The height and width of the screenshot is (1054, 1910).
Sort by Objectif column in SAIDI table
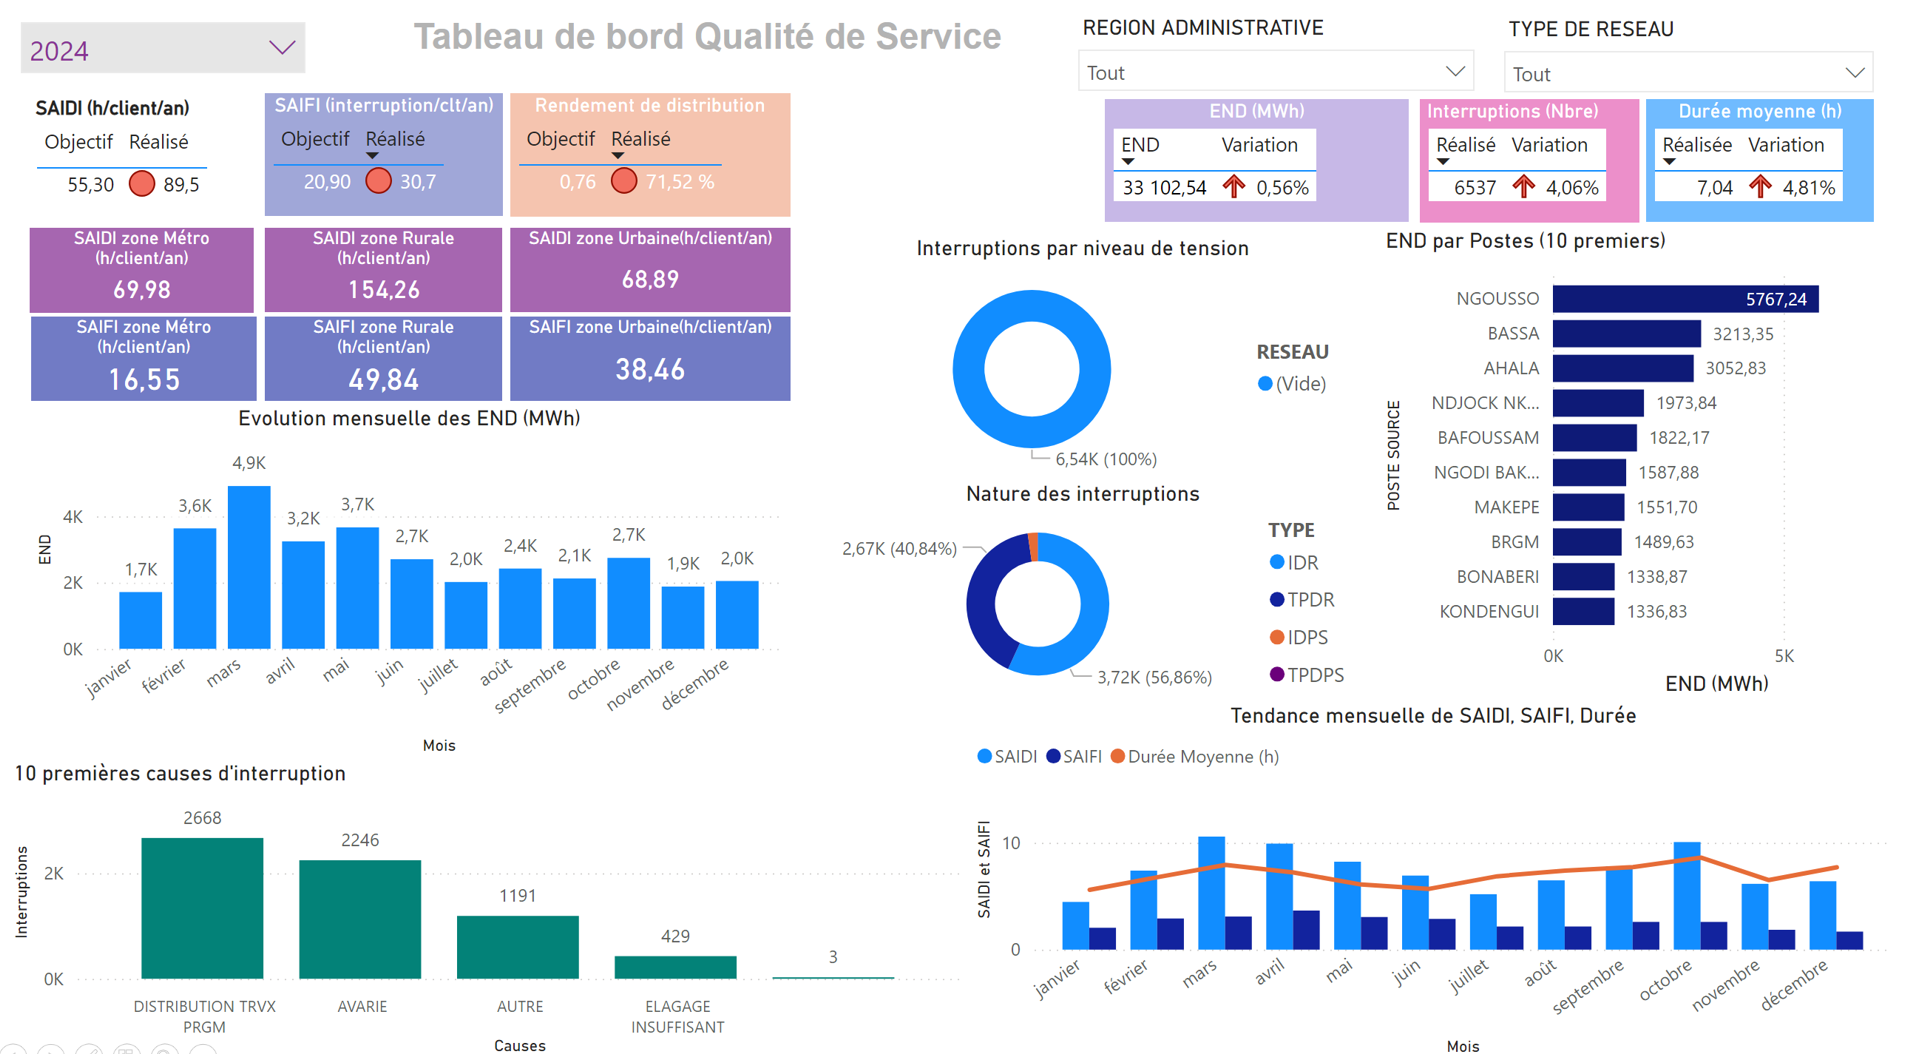pyautogui.click(x=78, y=142)
